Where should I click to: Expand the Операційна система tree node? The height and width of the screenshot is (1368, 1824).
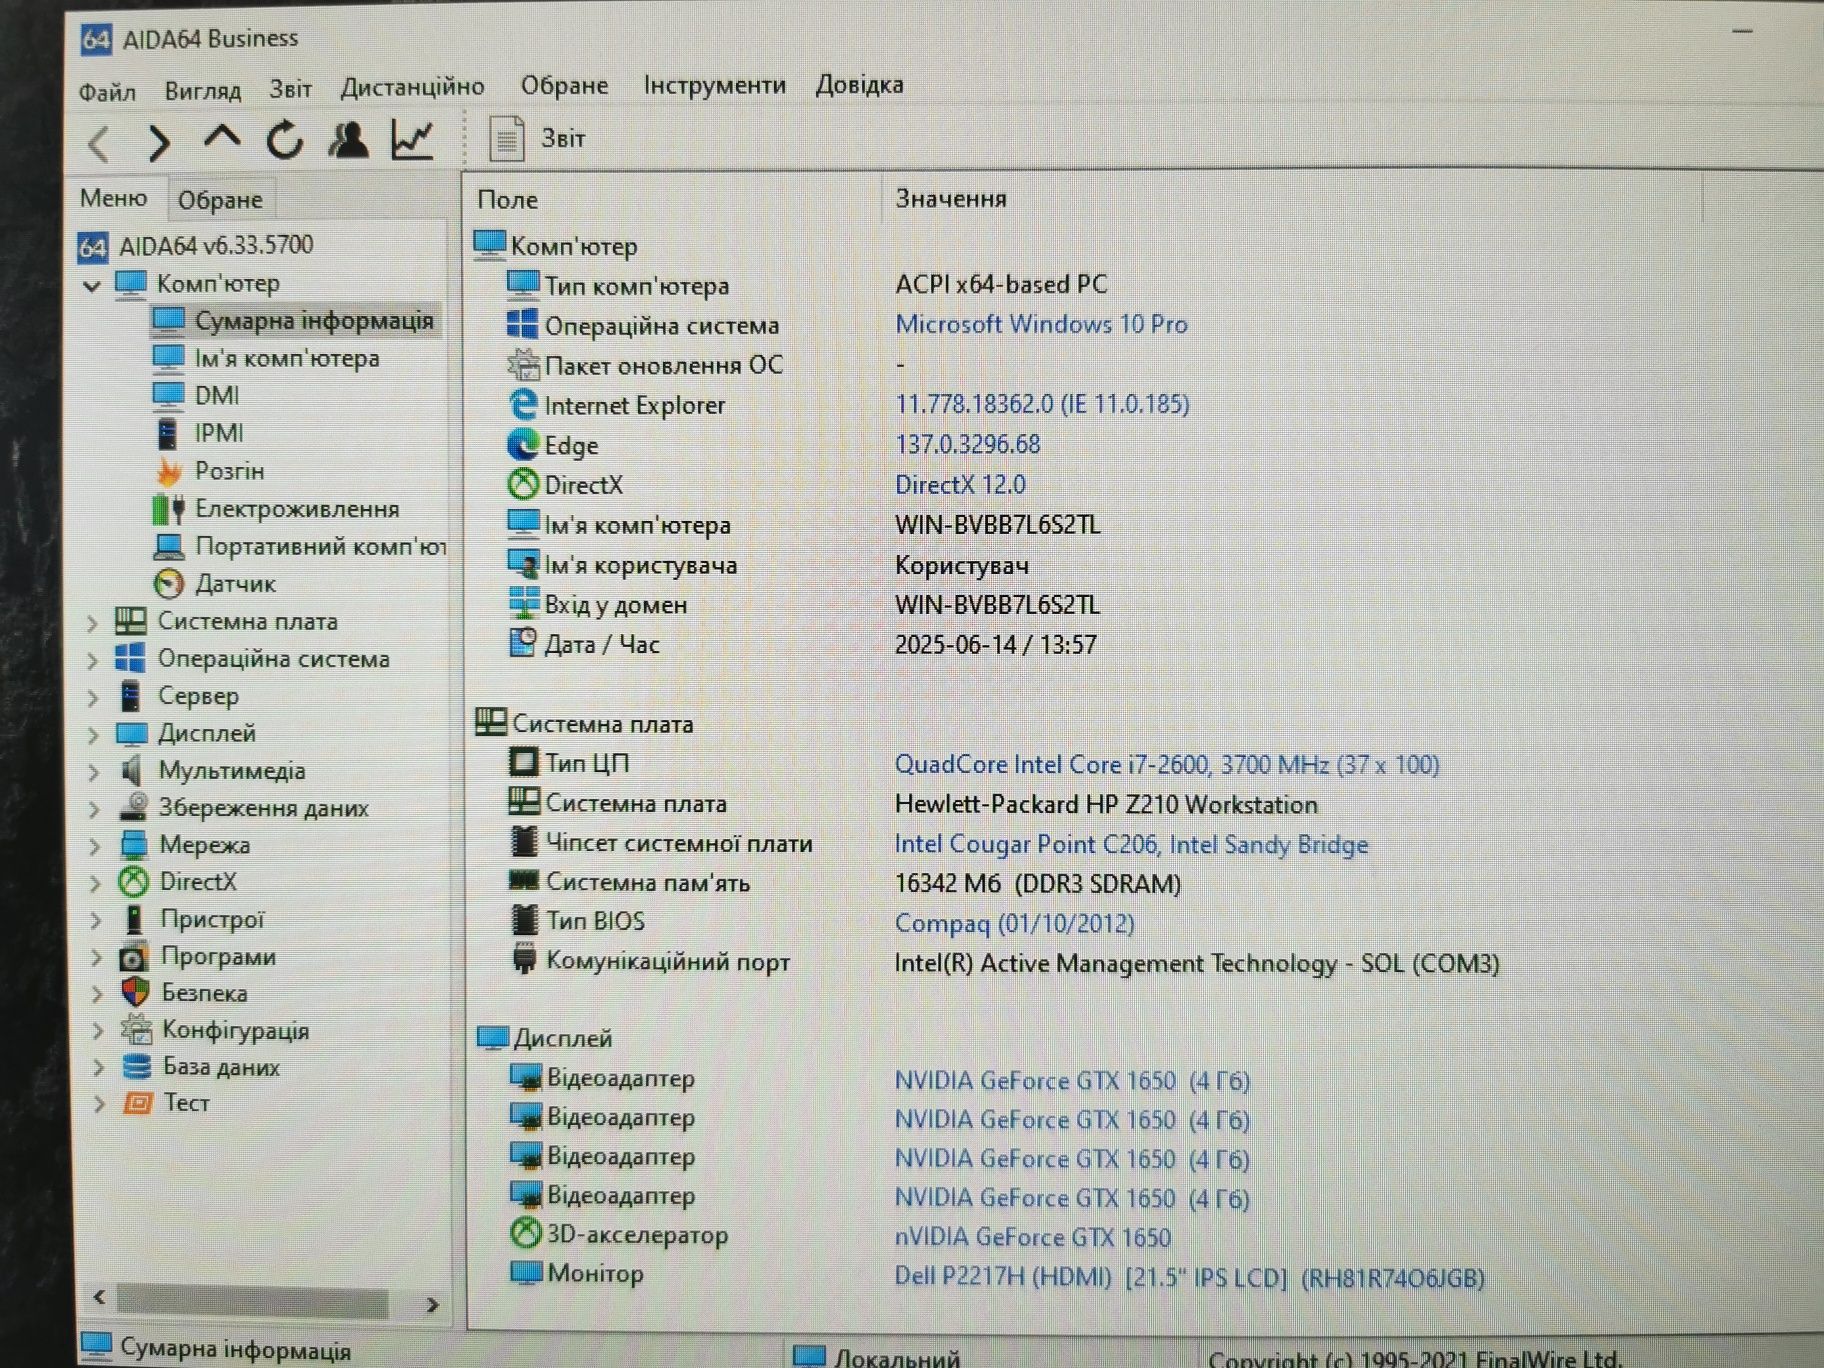tap(93, 661)
